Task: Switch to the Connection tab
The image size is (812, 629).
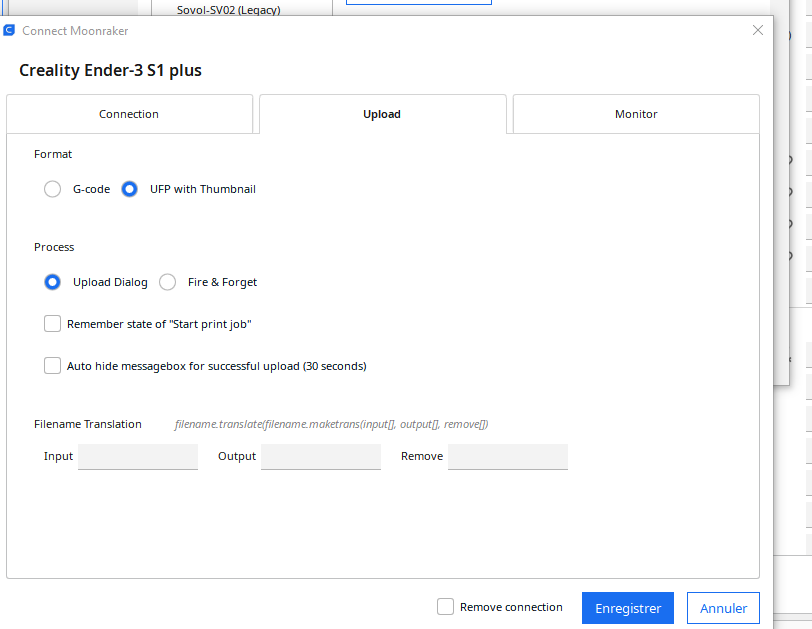Action: click(129, 114)
